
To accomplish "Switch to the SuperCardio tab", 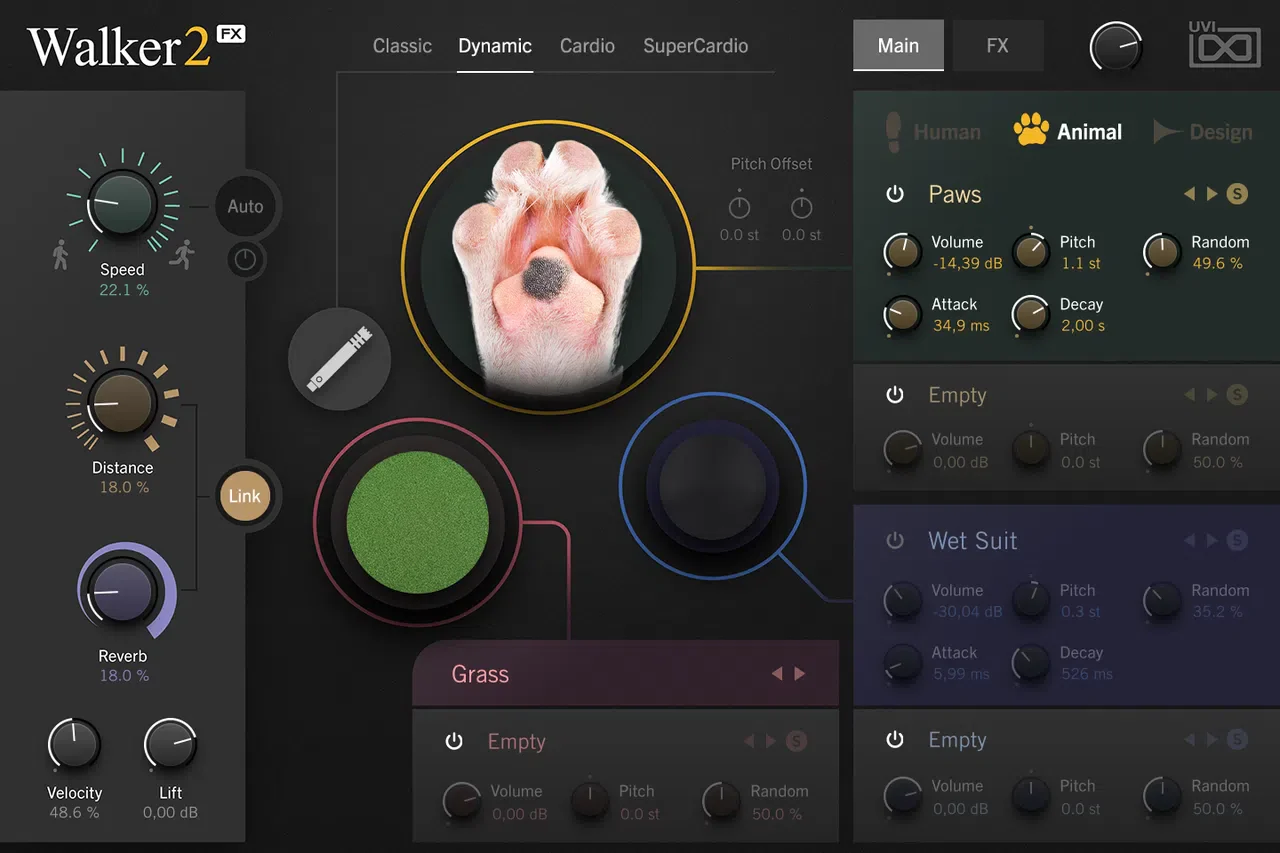I will pyautogui.click(x=695, y=46).
